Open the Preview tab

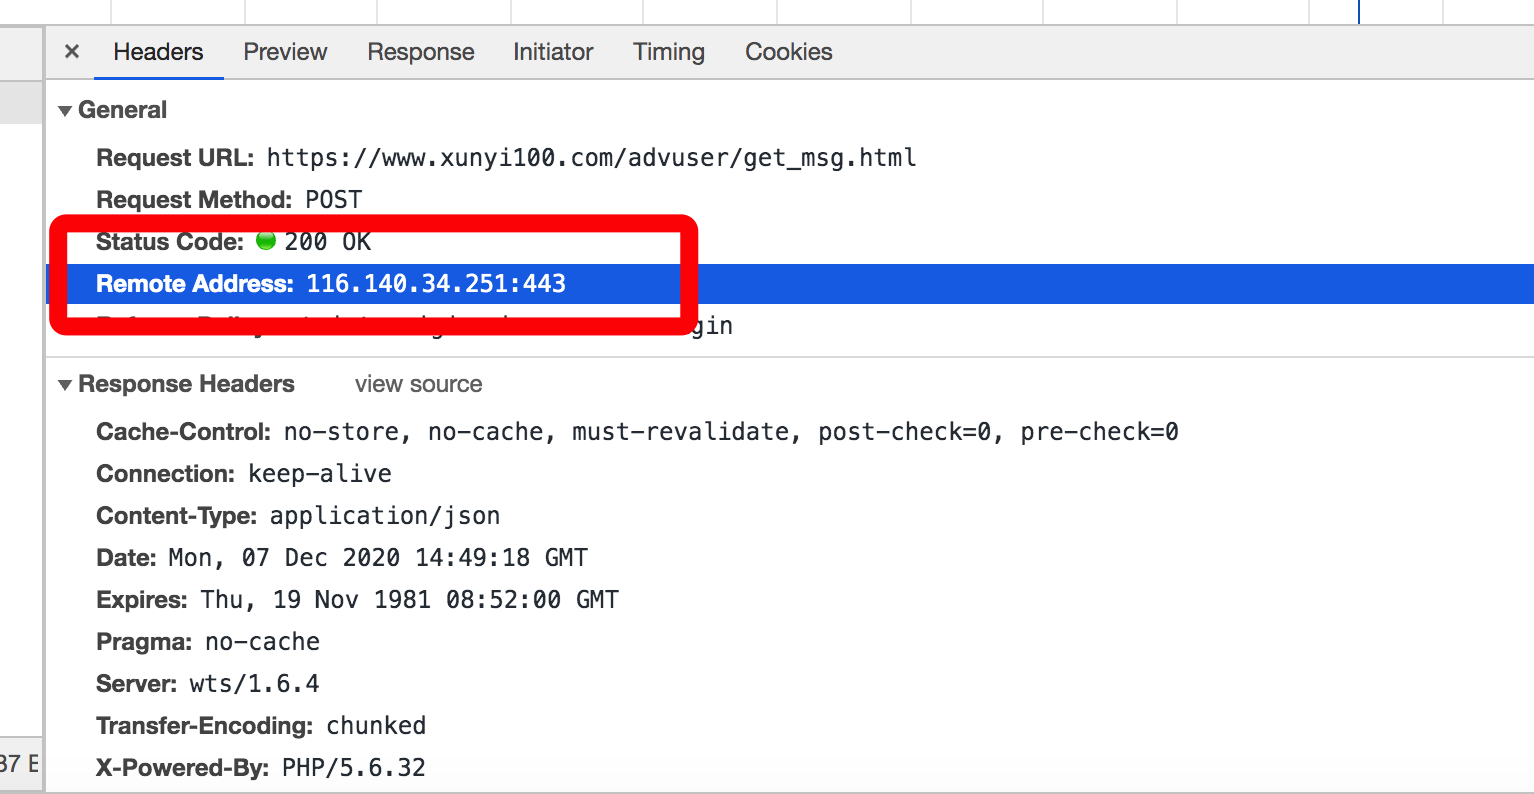pyautogui.click(x=285, y=52)
